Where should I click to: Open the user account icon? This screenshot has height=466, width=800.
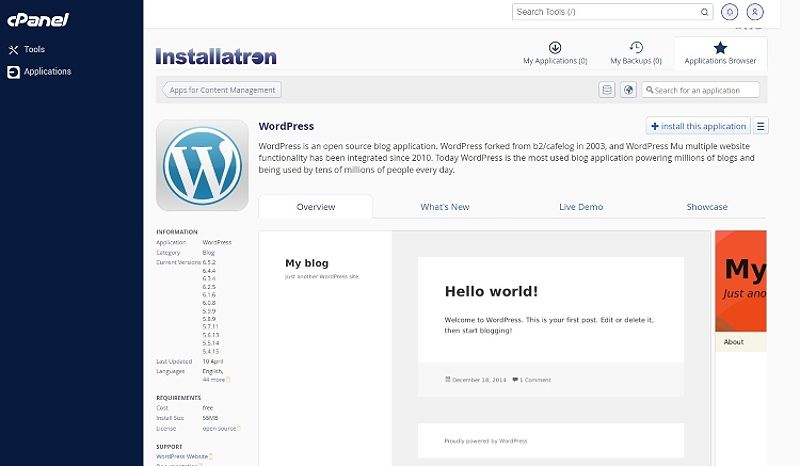point(755,12)
